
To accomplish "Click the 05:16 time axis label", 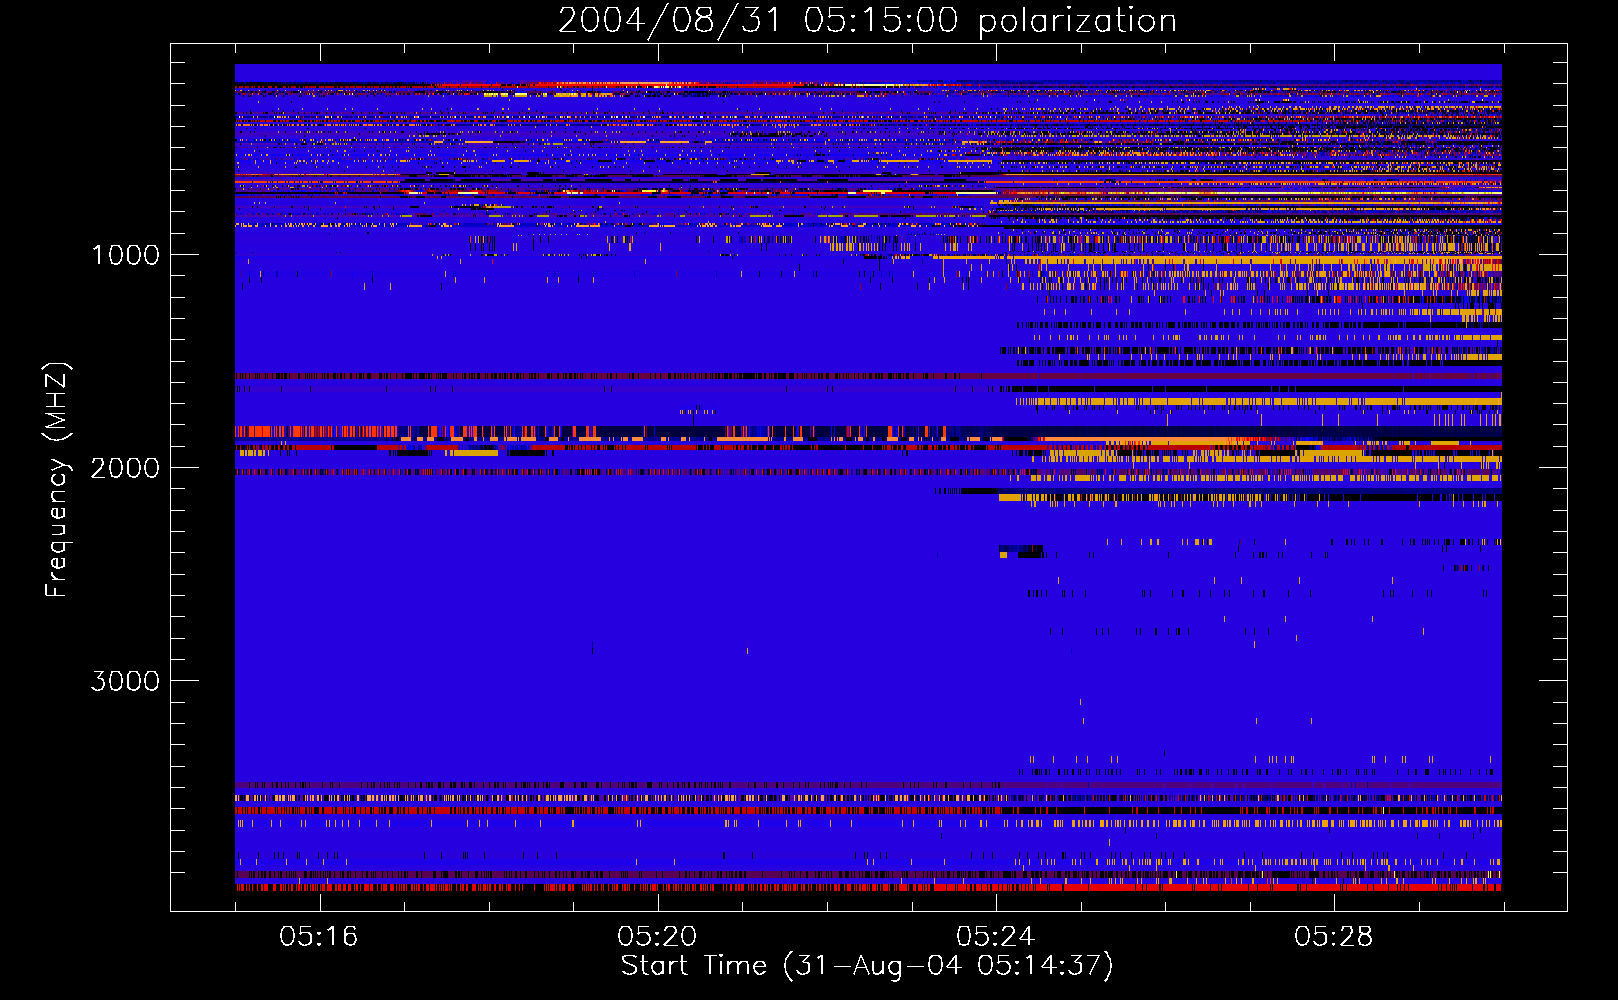I will coord(319,937).
